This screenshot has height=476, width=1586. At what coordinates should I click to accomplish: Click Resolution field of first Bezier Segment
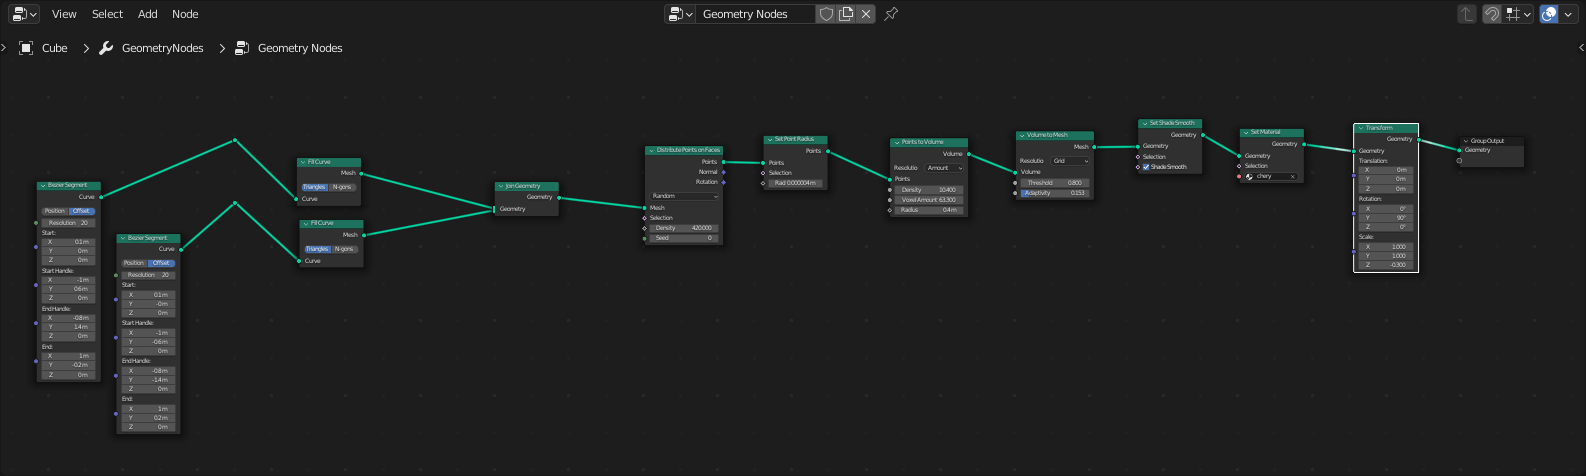69,223
